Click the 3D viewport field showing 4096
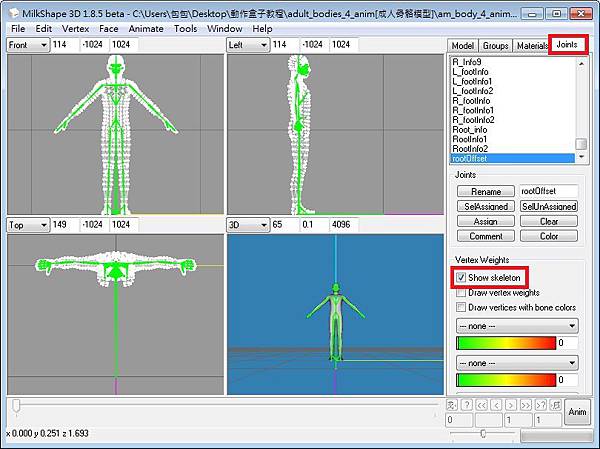The height and width of the screenshot is (449, 600). pyautogui.click(x=343, y=225)
